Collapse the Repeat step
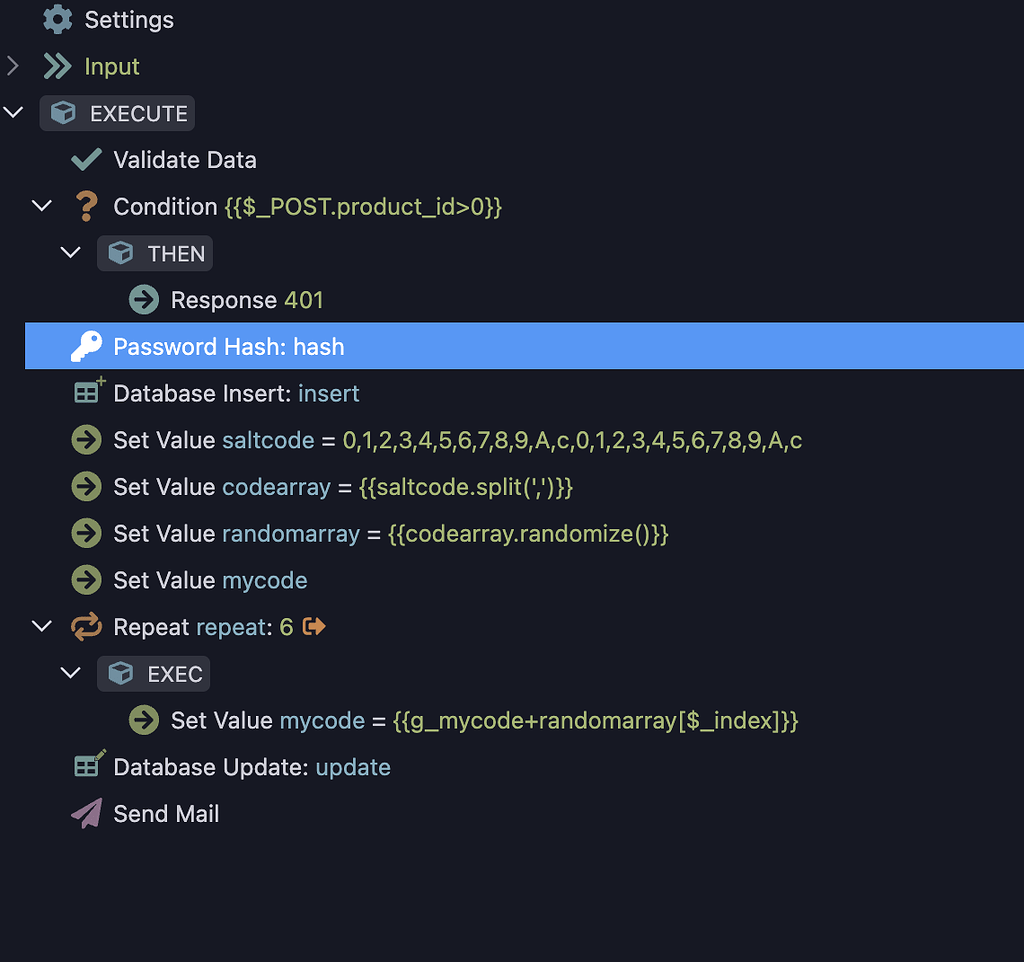1024x962 pixels. (x=41, y=625)
